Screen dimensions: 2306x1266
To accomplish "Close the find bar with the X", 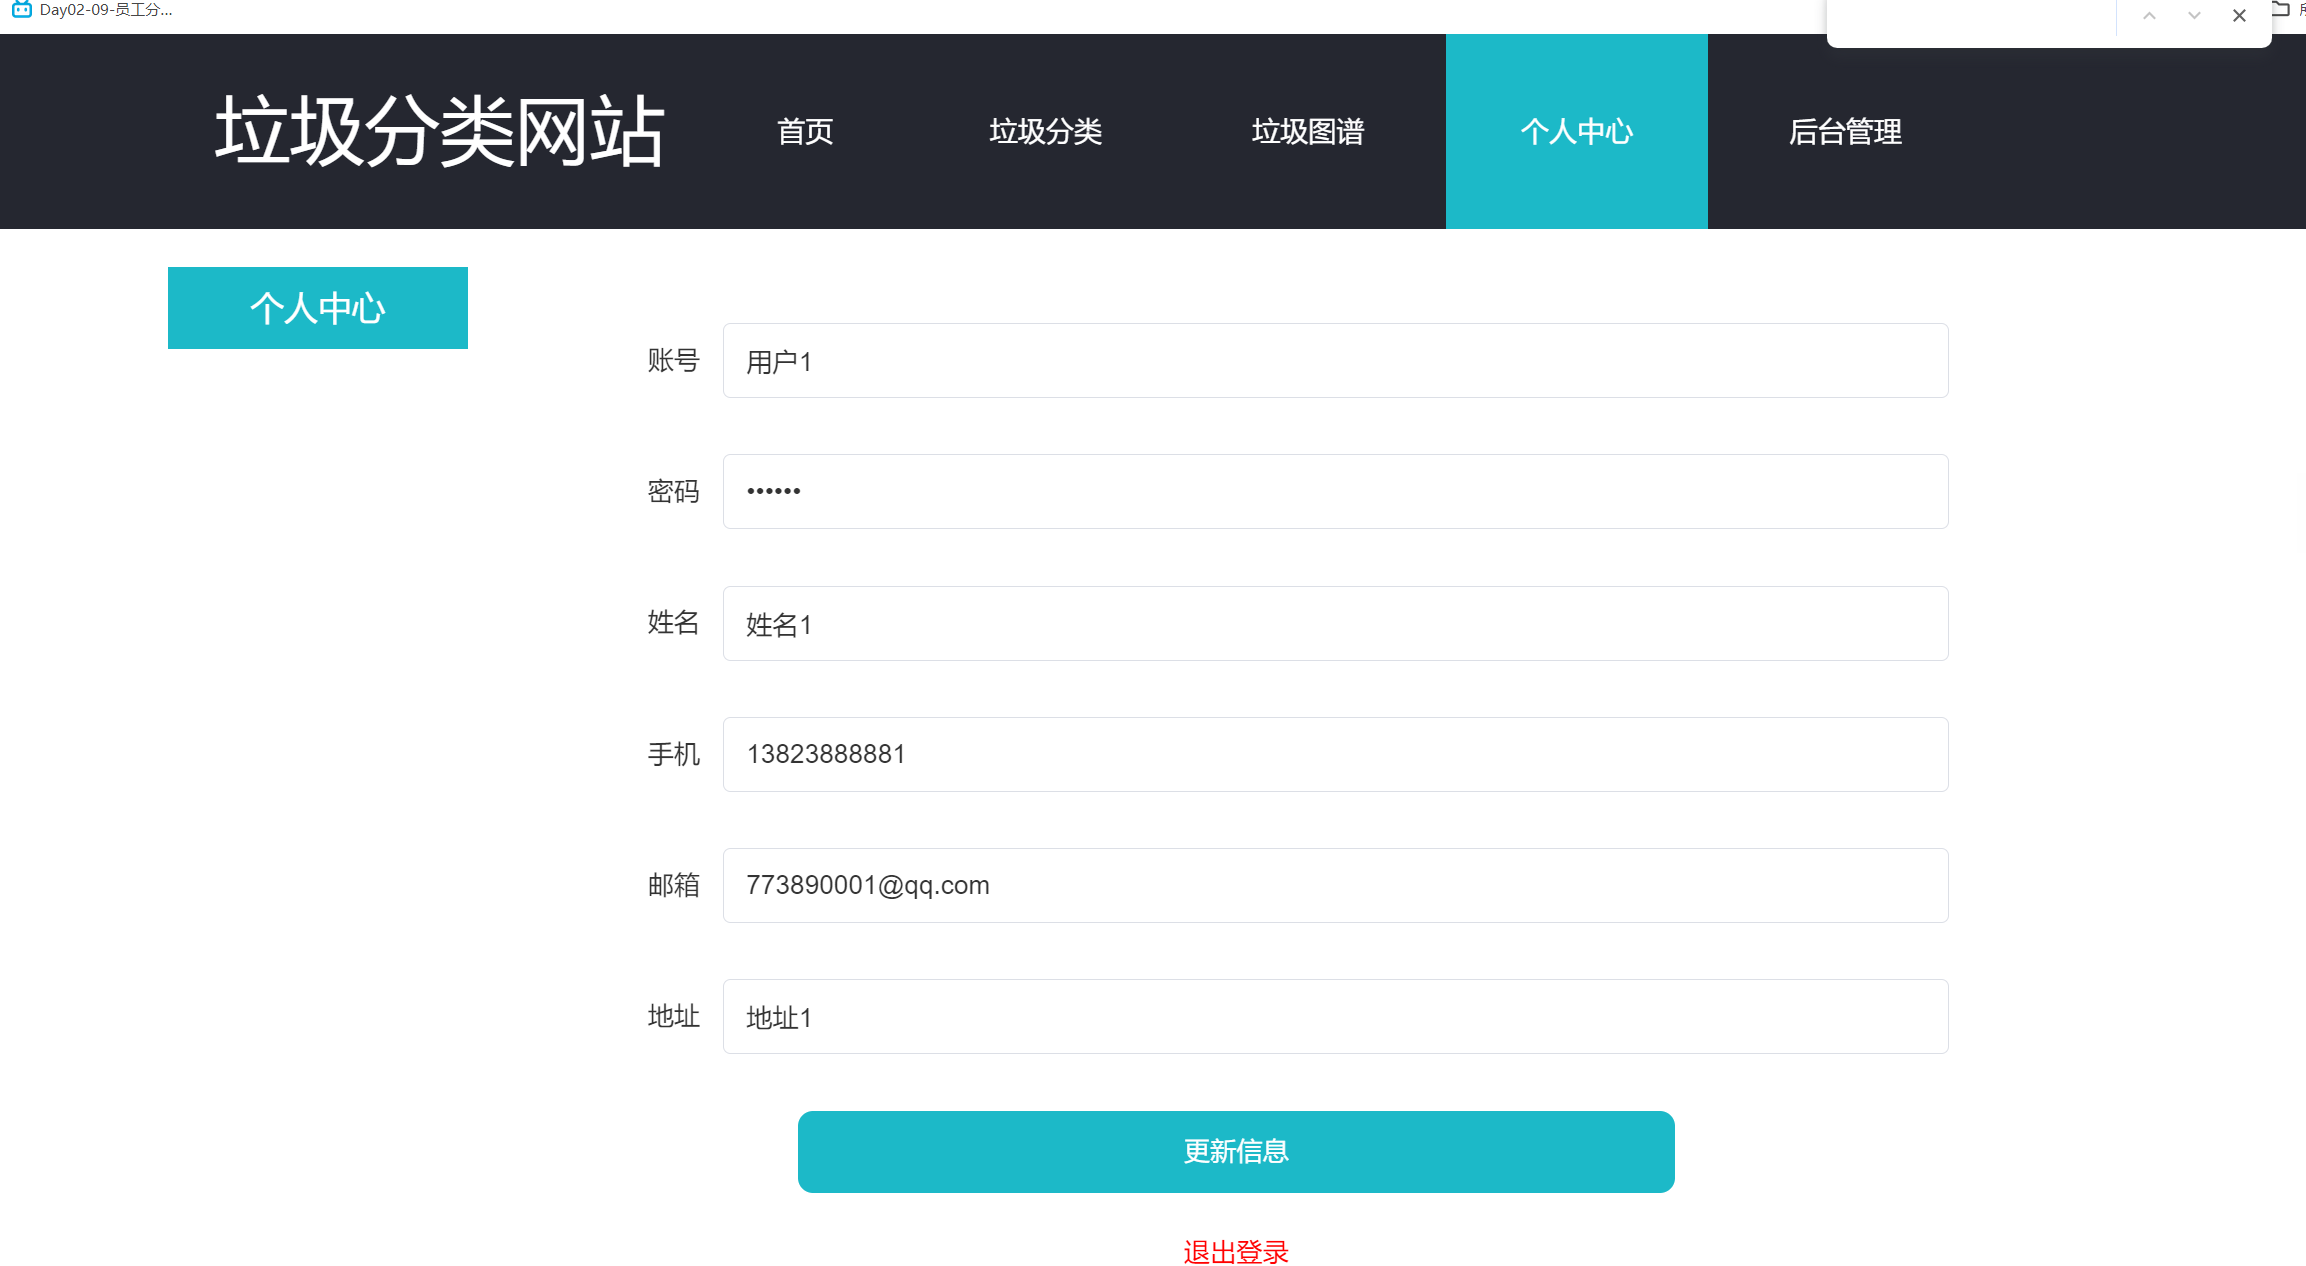I will coord(2239,16).
